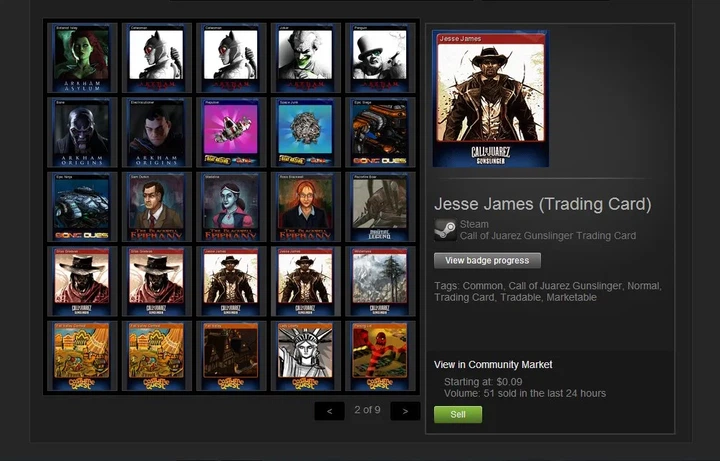Screen dimensions: 720x461
Task: Select the red monster Costume Quest card
Action: pos(380,356)
